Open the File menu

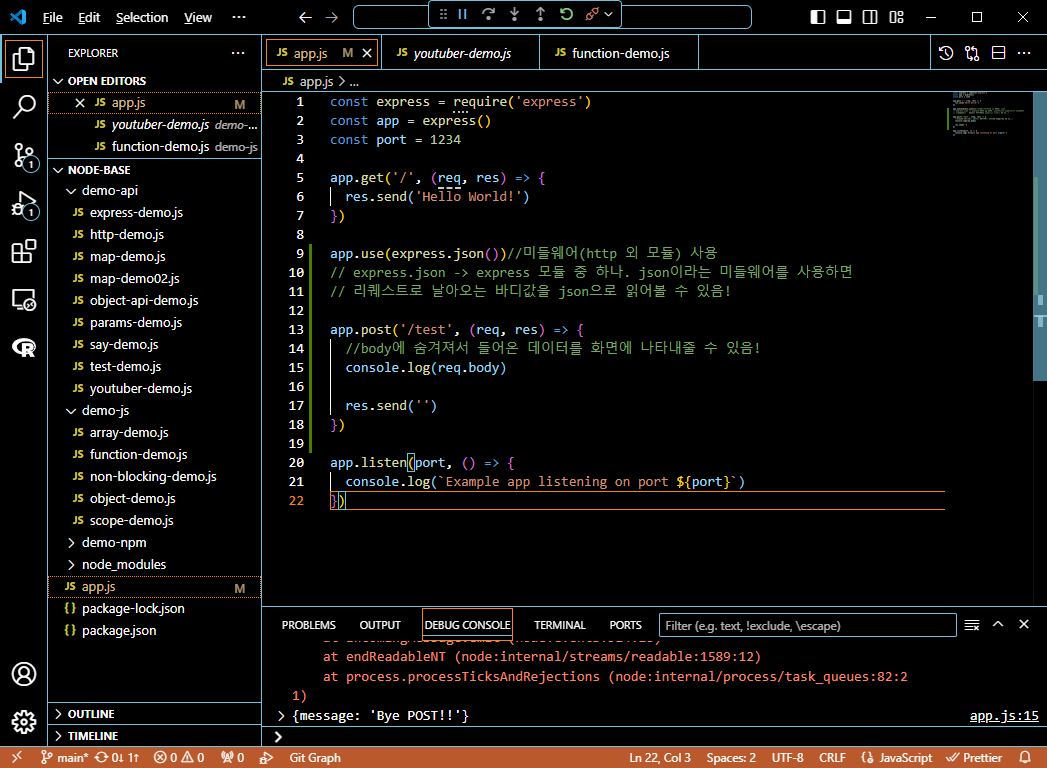[x=52, y=17]
